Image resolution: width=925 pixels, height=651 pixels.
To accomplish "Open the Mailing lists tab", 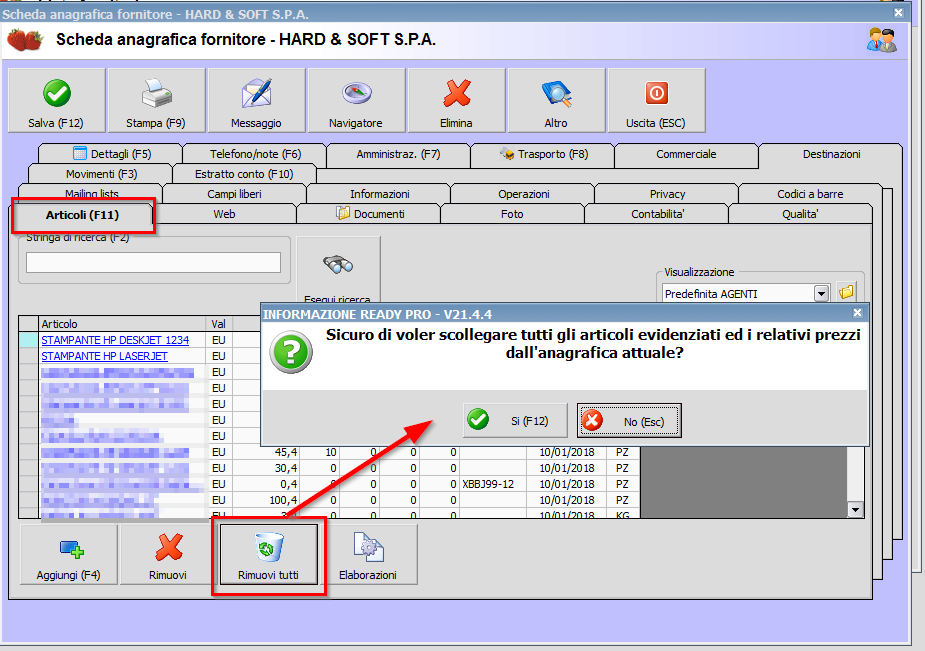I will (x=91, y=192).
